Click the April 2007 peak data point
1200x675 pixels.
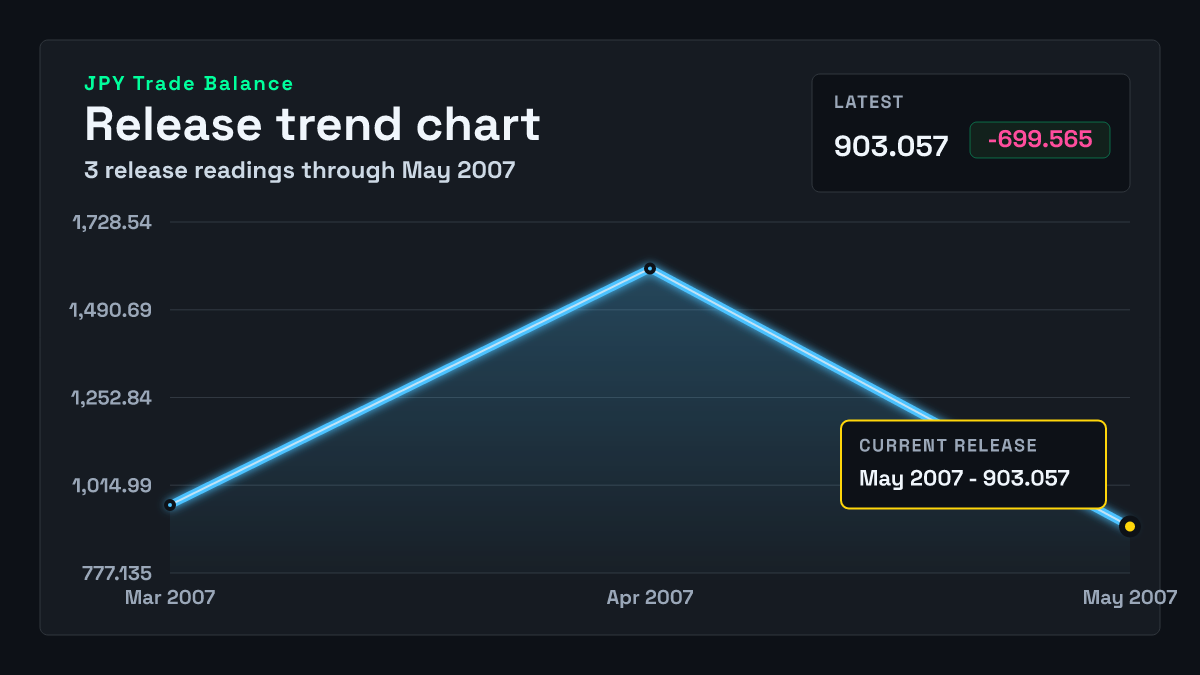click(650, 268)
